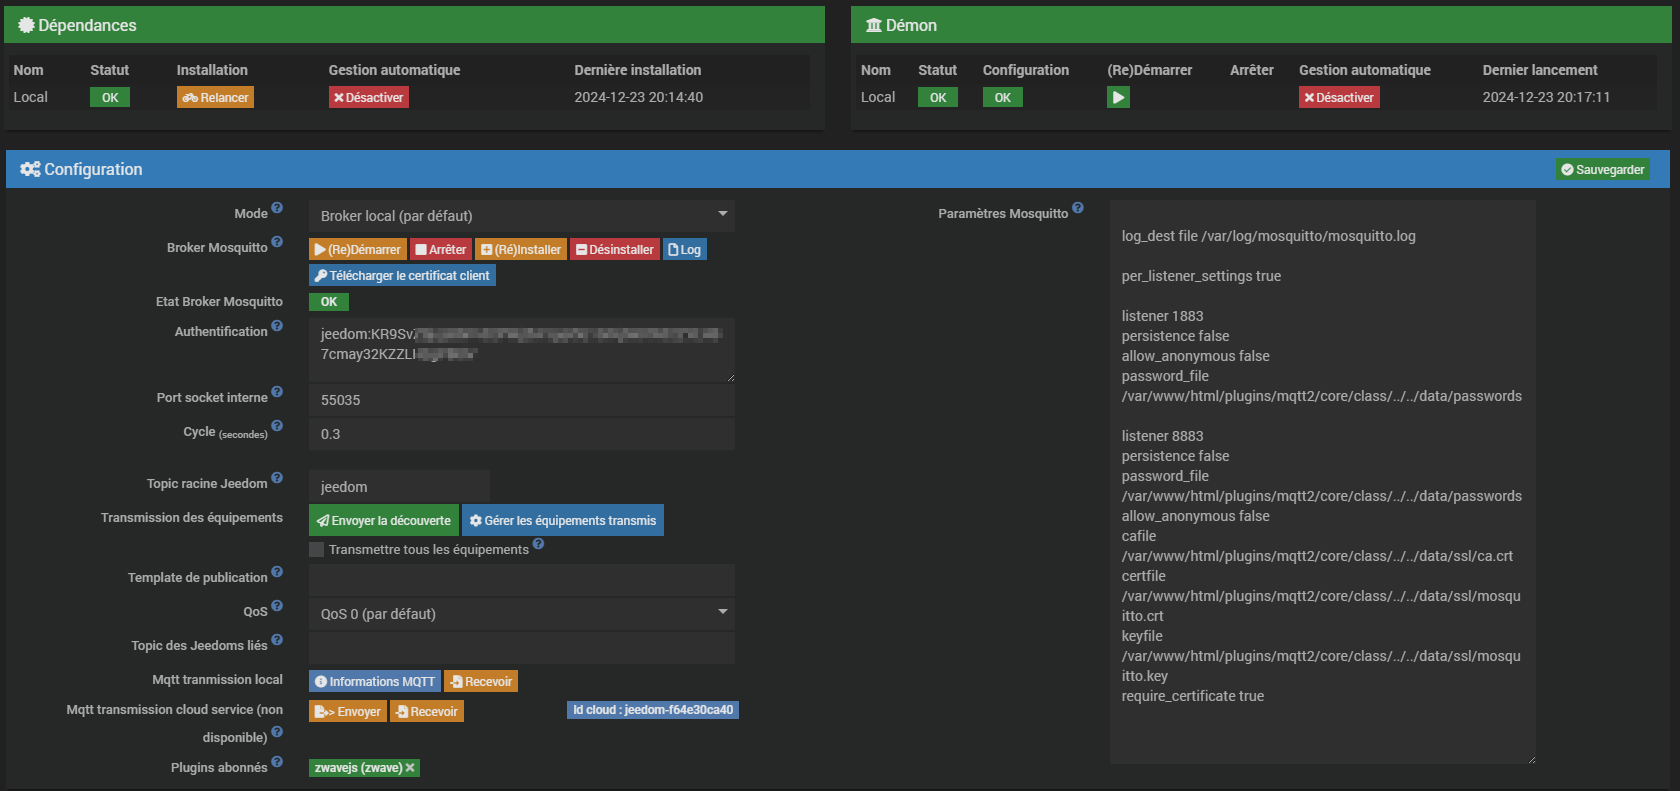This screenshot has width=1680, height=791.
Task: Relaunch dependencies installation with Relancer
Action: (215, 97)
